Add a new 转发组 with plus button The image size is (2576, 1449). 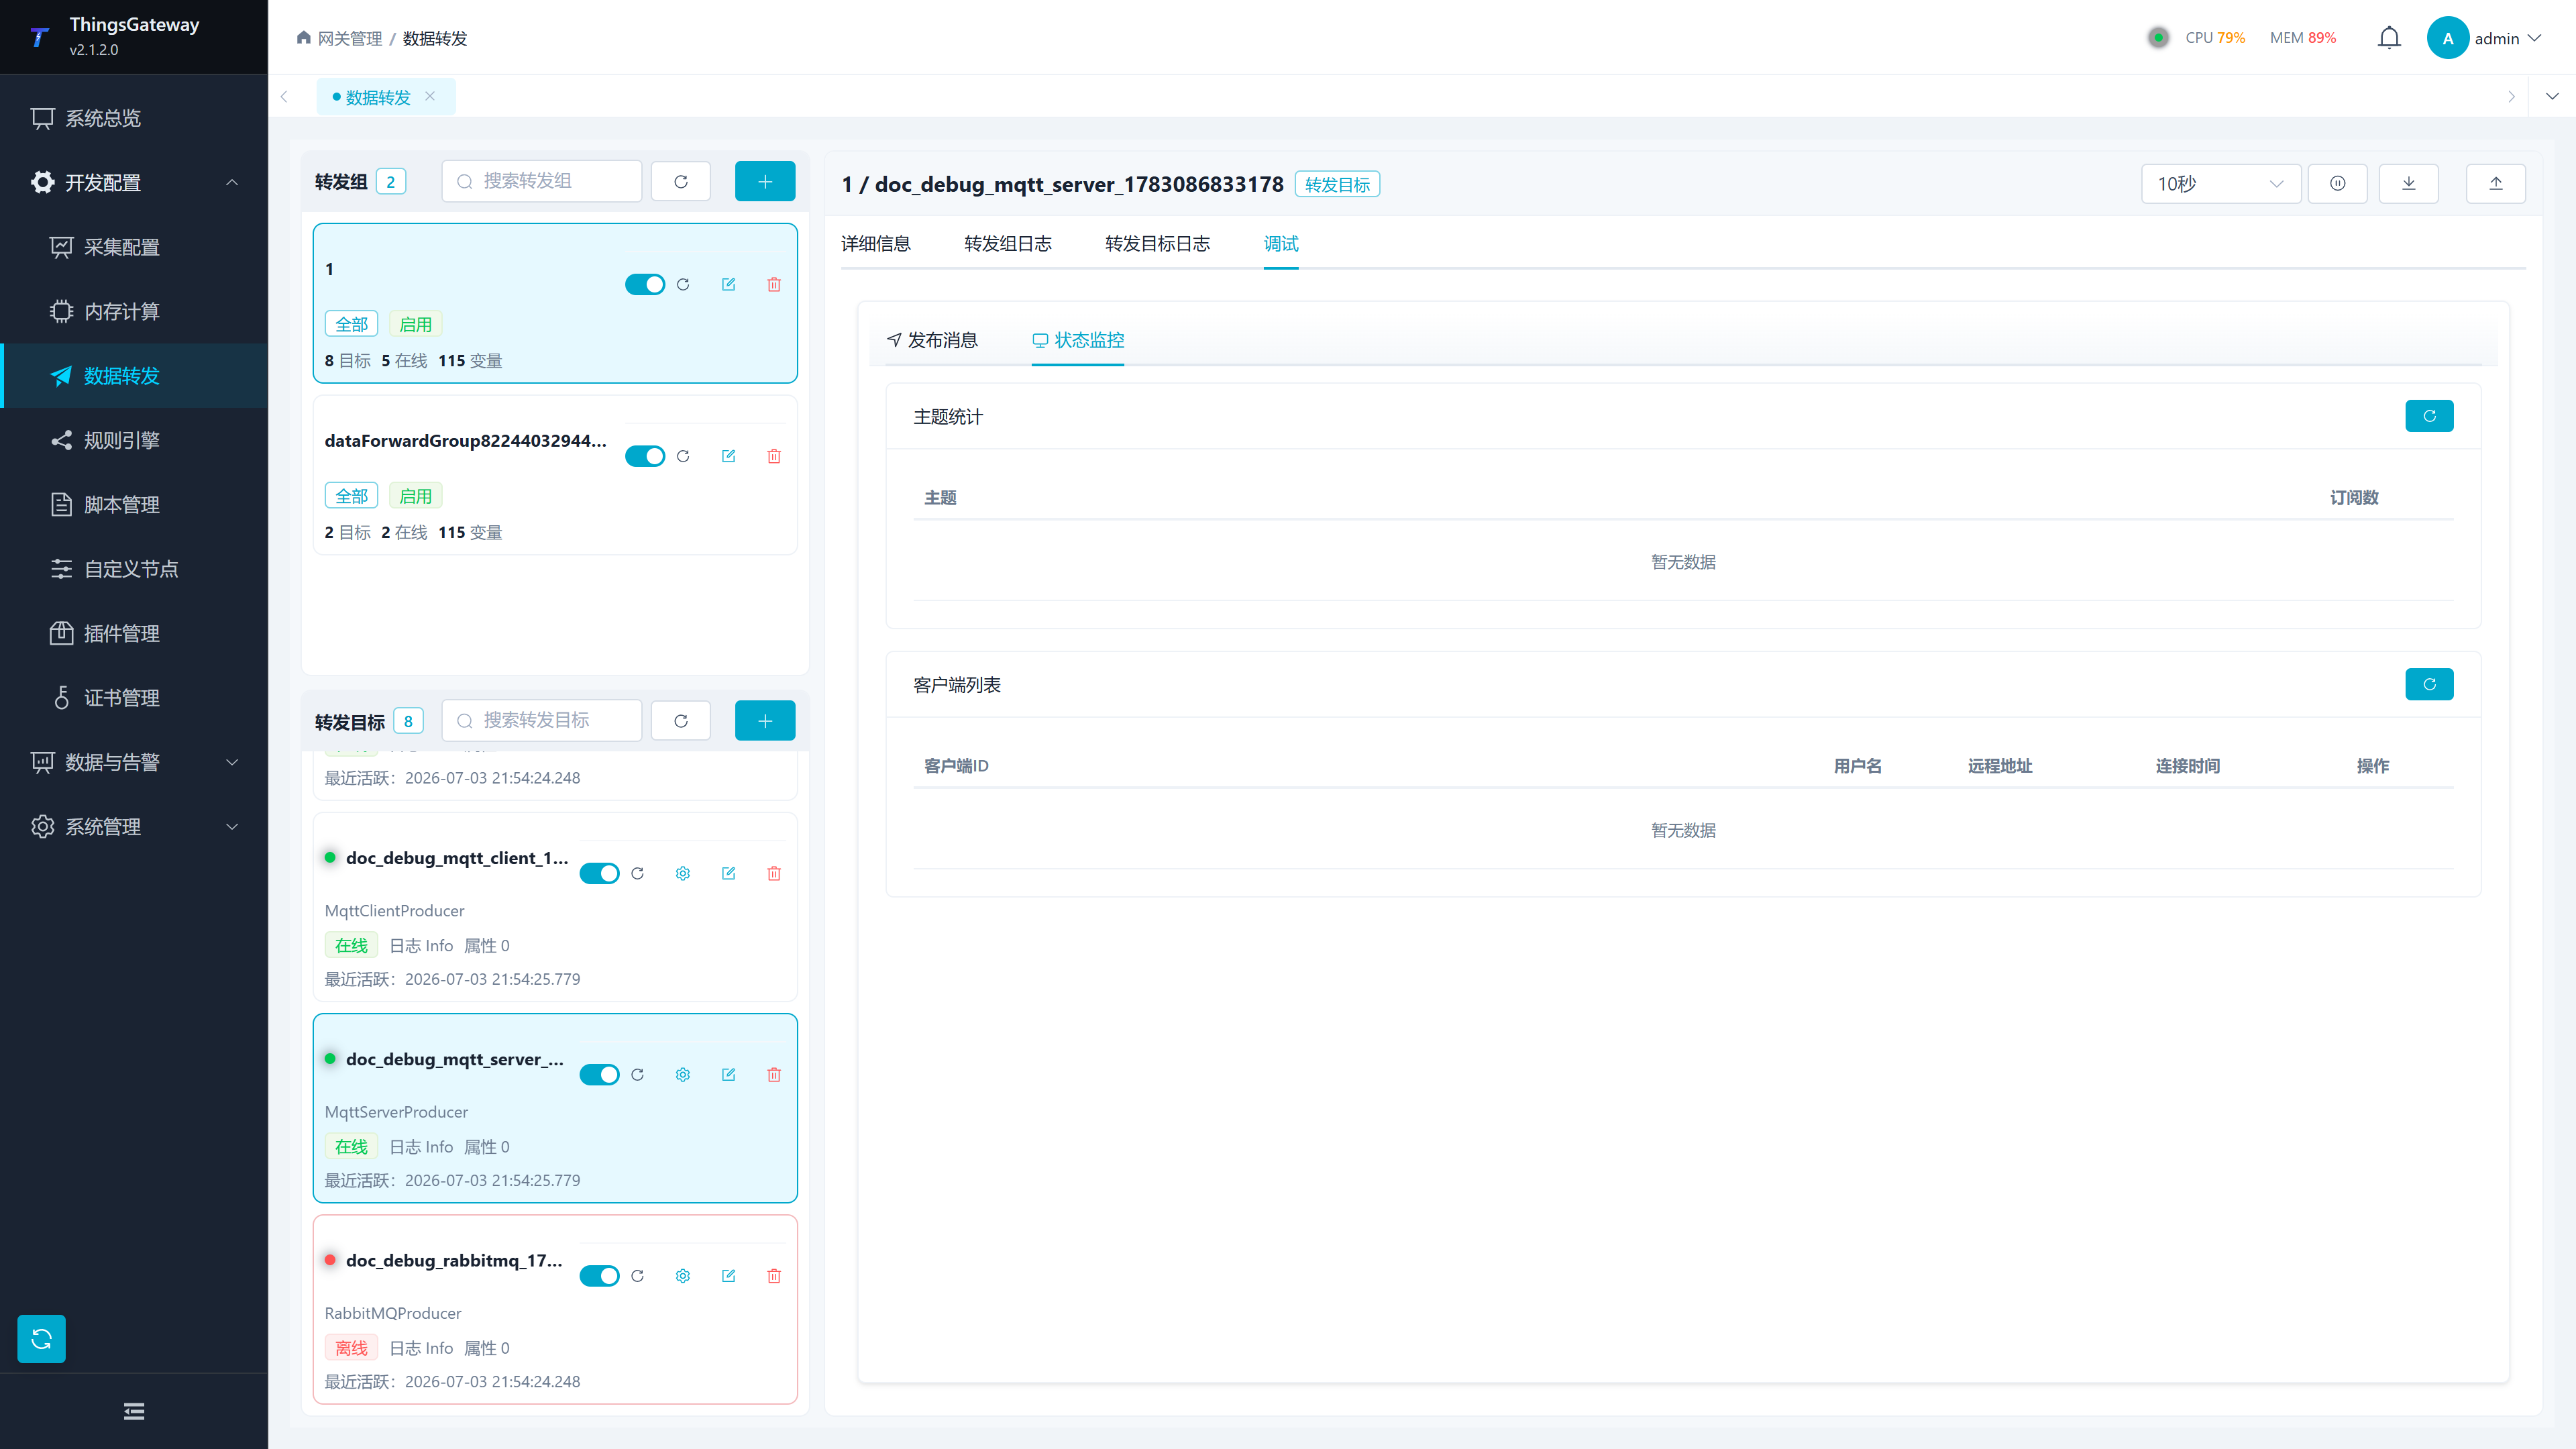tap(765, 181)
